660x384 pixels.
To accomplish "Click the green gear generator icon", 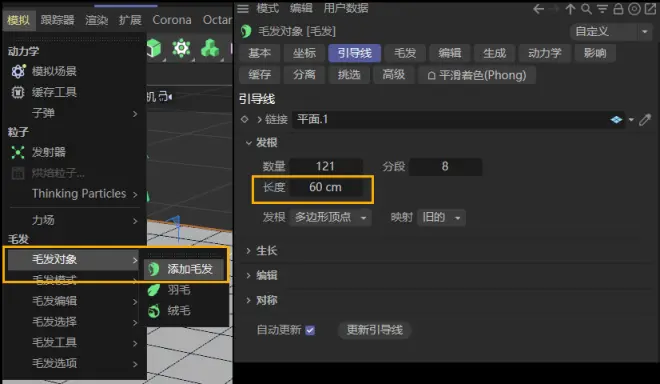I will [x=181, y=48].
